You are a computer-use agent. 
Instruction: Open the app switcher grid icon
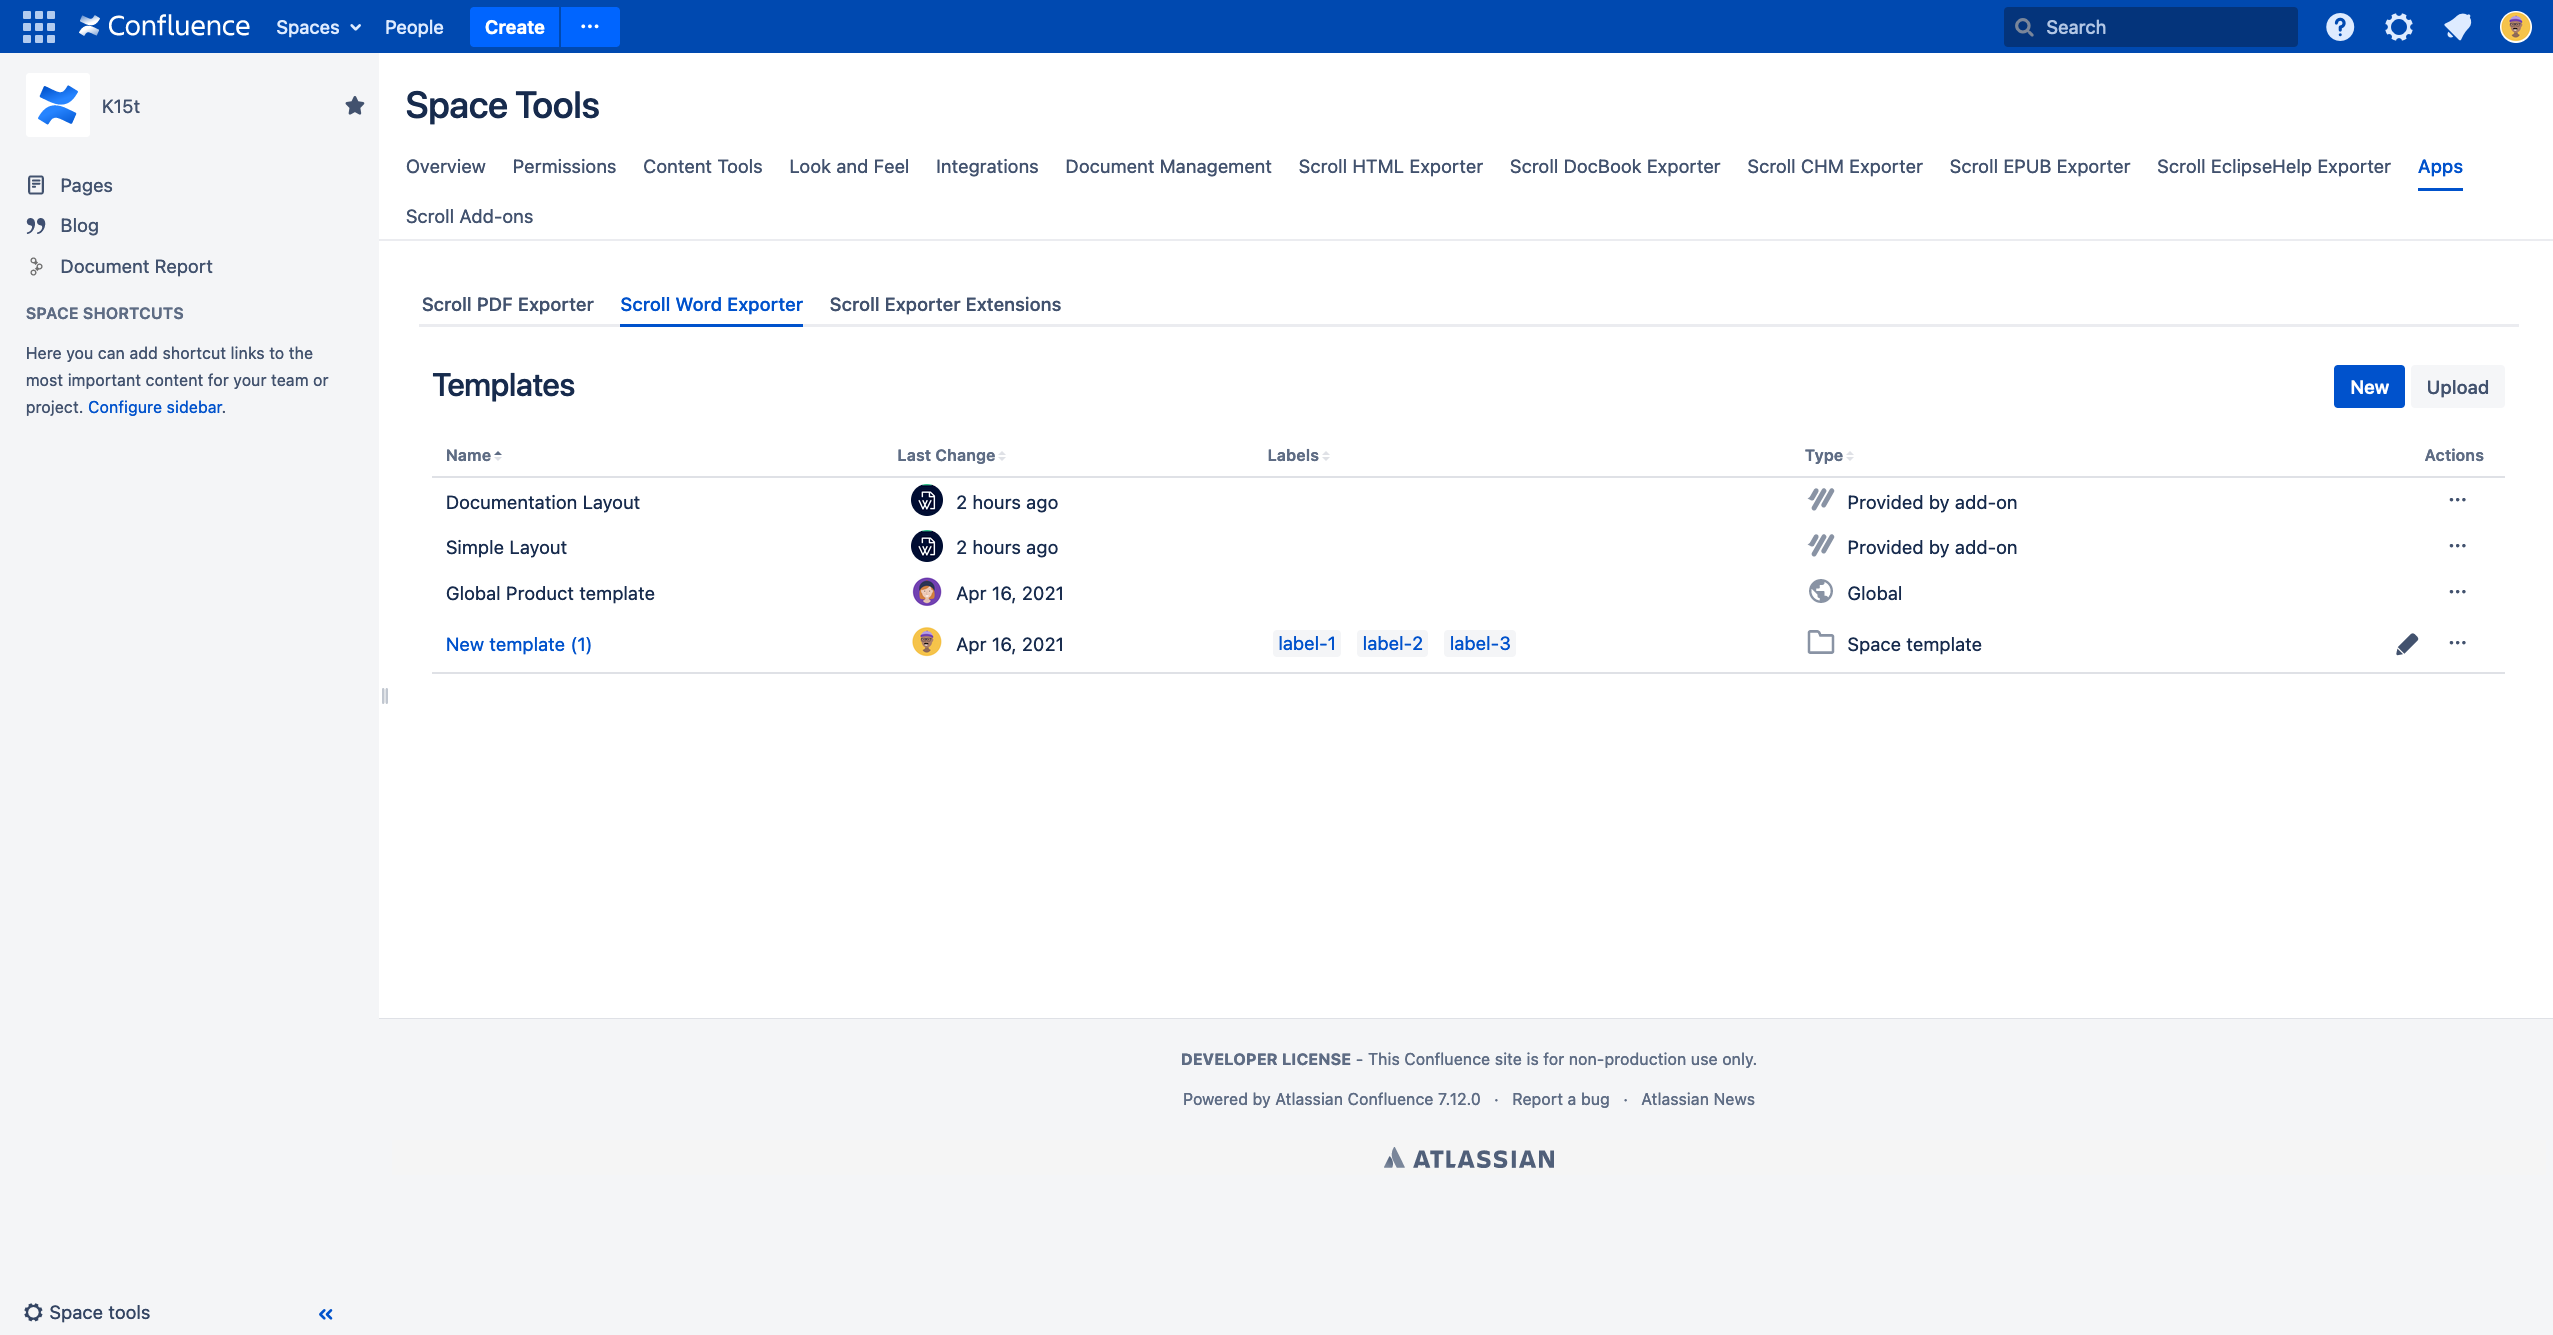[x=38, y=27]
